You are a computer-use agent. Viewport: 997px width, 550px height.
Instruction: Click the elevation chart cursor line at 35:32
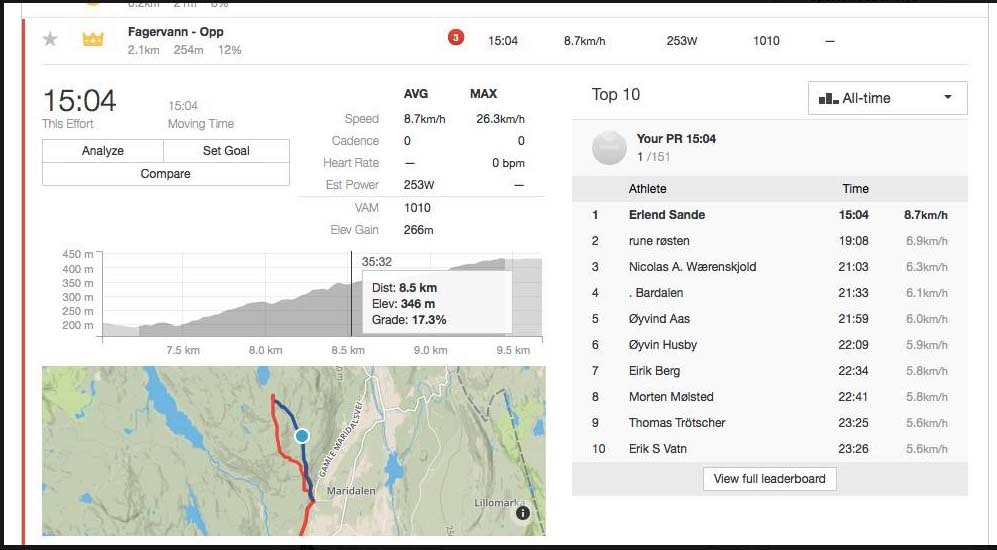[x=351, y=300]
